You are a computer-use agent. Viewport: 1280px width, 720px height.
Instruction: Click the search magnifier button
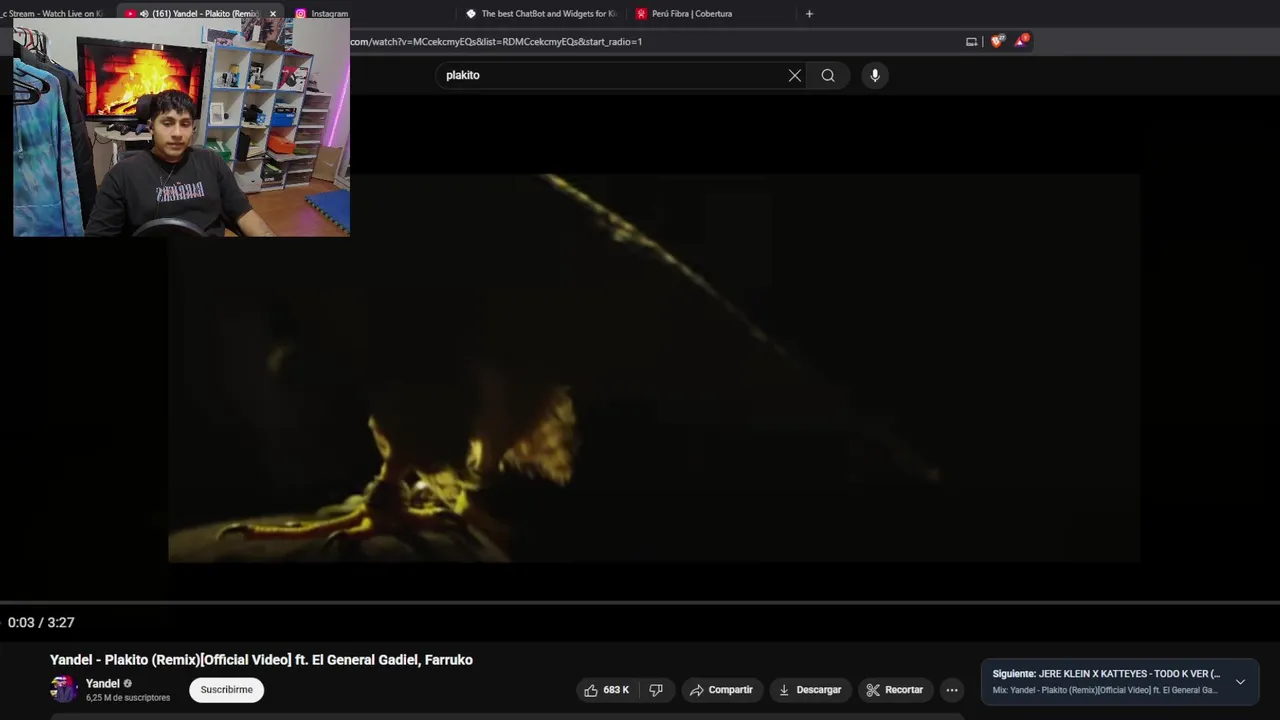point(828,75)
